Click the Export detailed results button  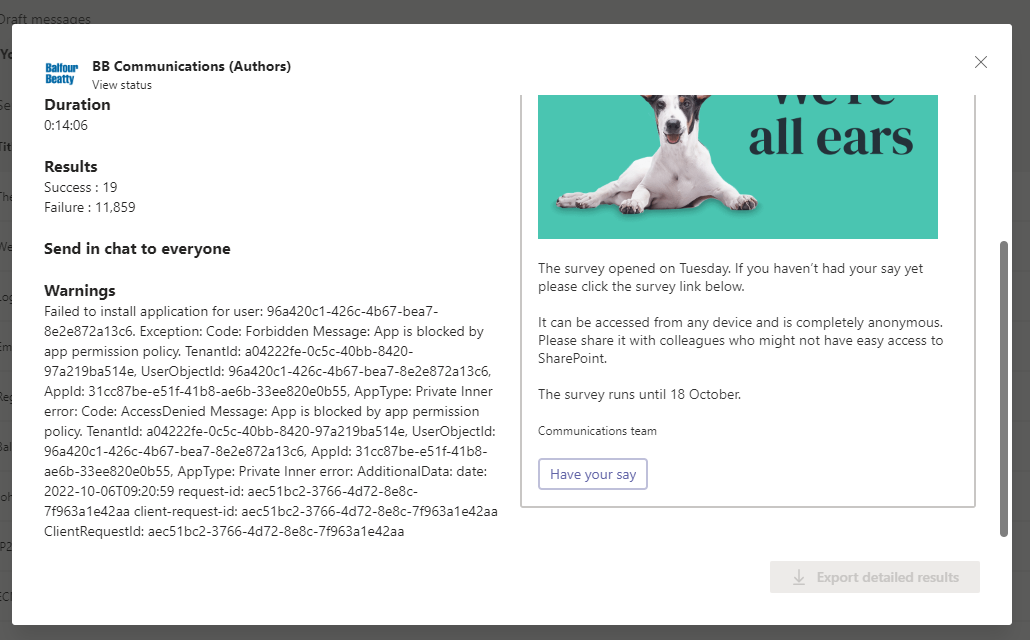point(875,577)
